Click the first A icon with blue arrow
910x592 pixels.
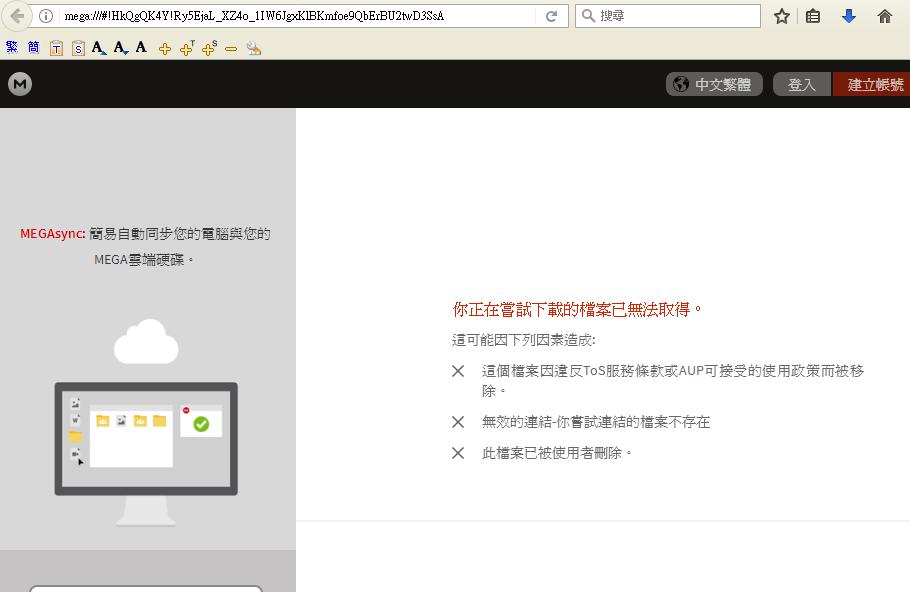tap(99, 48)
